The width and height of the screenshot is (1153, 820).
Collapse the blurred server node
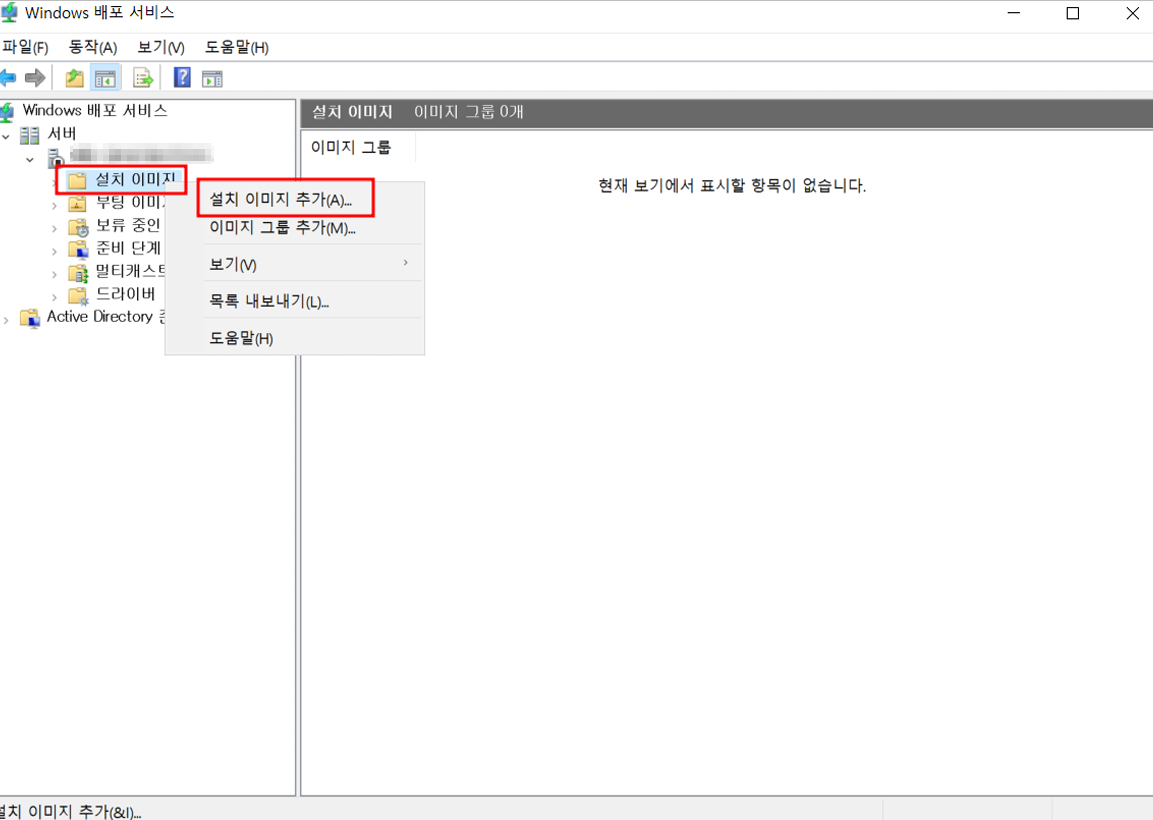pos(30,160)
